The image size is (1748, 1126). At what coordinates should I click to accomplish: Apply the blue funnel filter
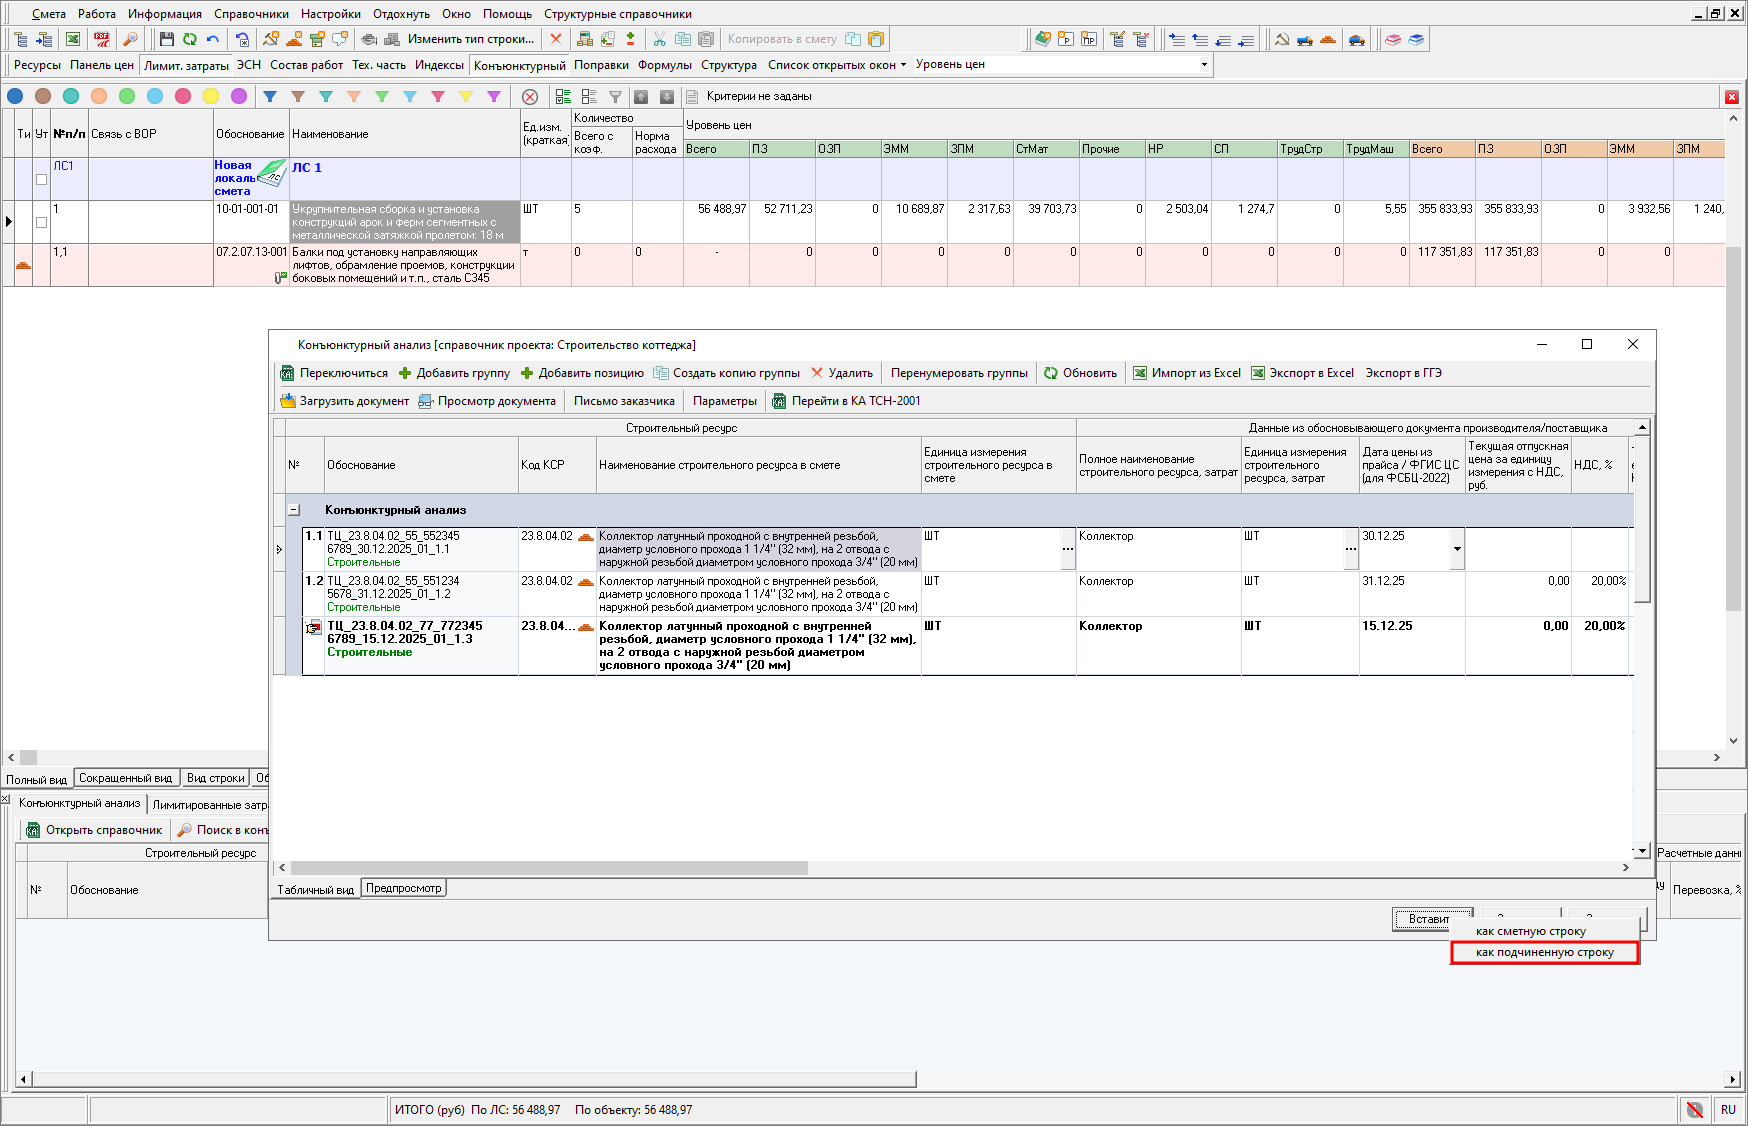pos(270,97)
